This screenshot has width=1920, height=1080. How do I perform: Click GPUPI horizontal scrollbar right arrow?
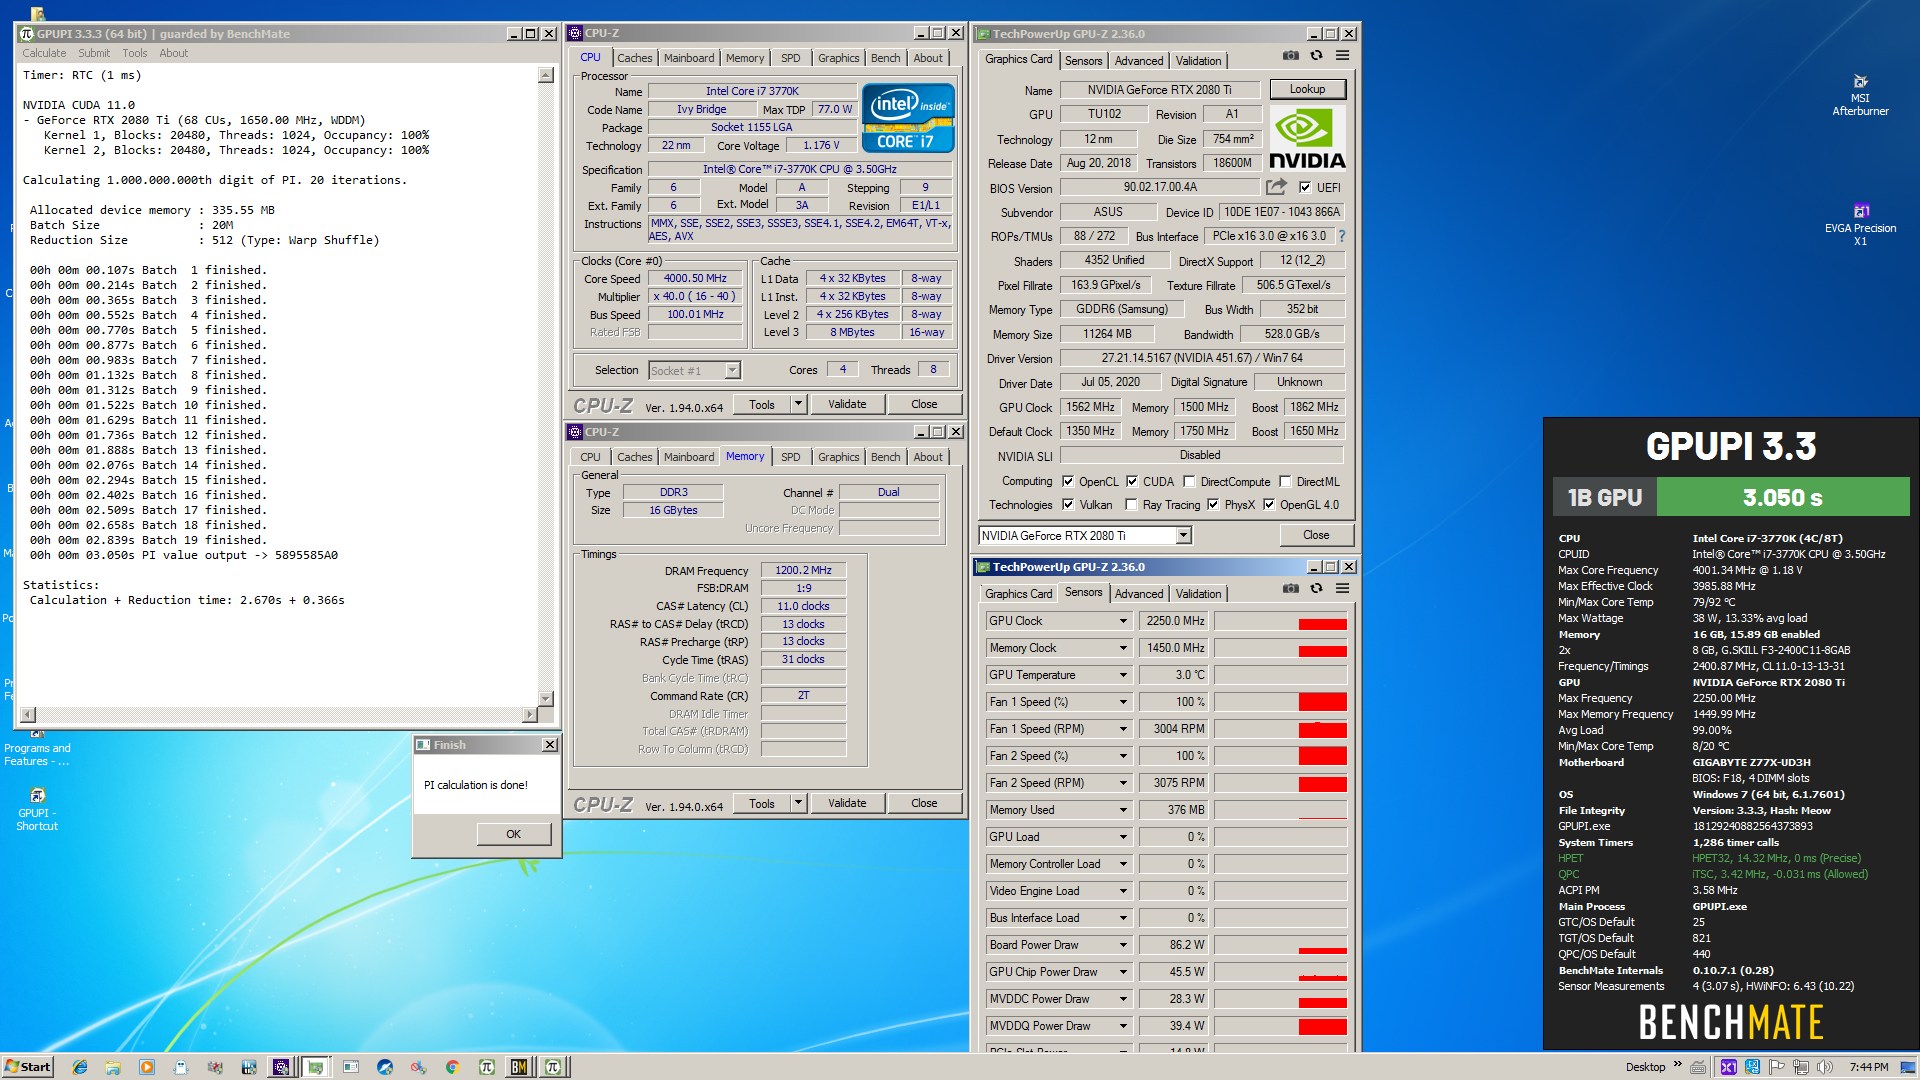click(529, 714)
